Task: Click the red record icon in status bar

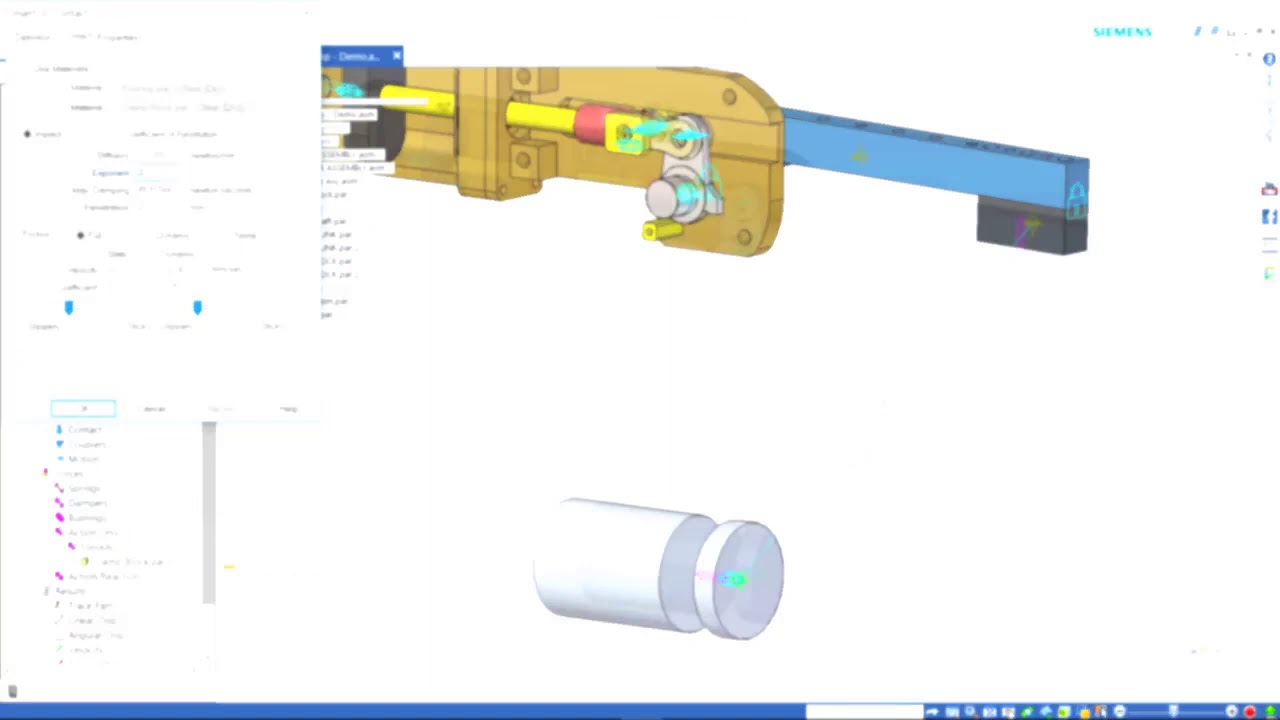Action: pos(1250,711)
